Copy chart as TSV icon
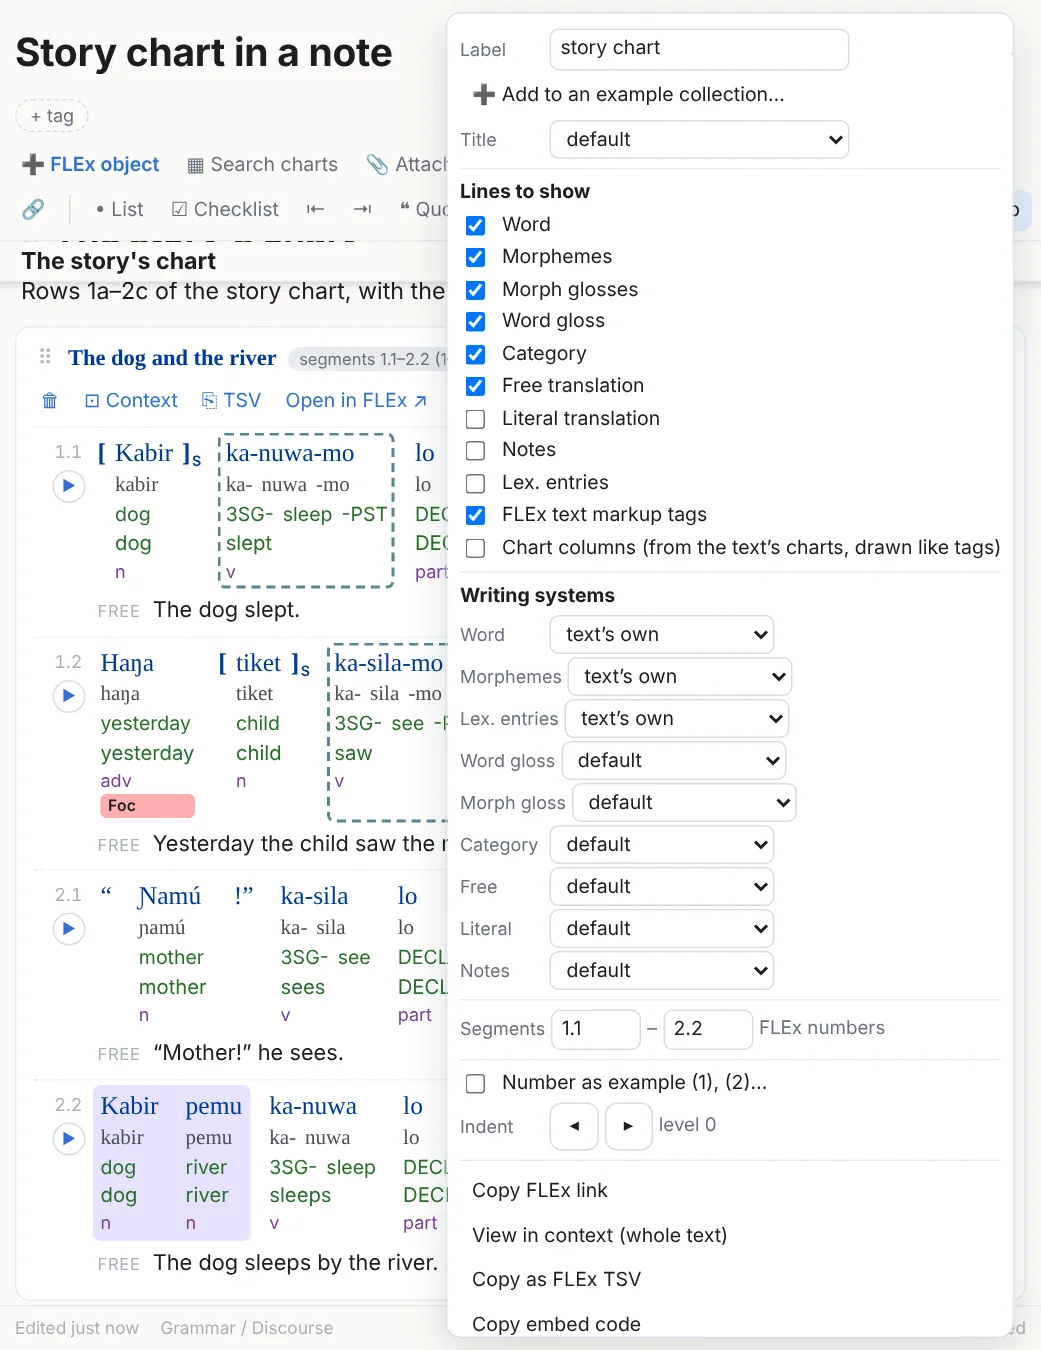The width and height of the screenshot is (1041, 1350). pos(209,401)
